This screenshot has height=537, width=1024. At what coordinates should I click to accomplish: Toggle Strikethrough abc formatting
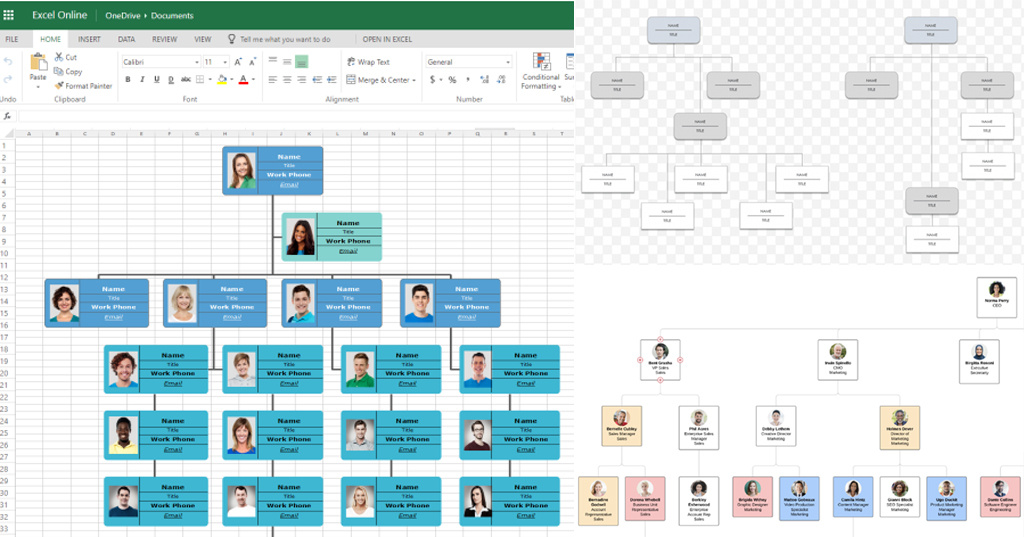186,80
